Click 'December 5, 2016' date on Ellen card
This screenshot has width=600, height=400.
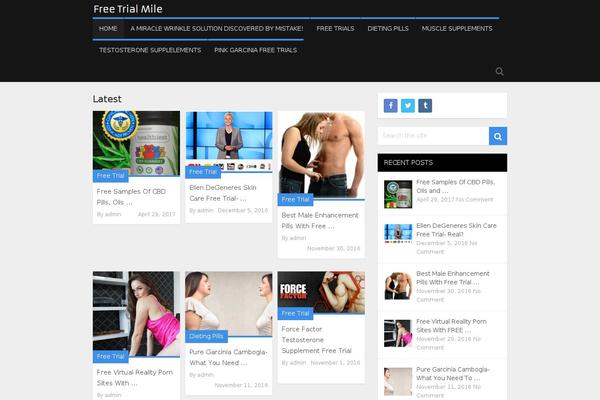click(243, 210)
